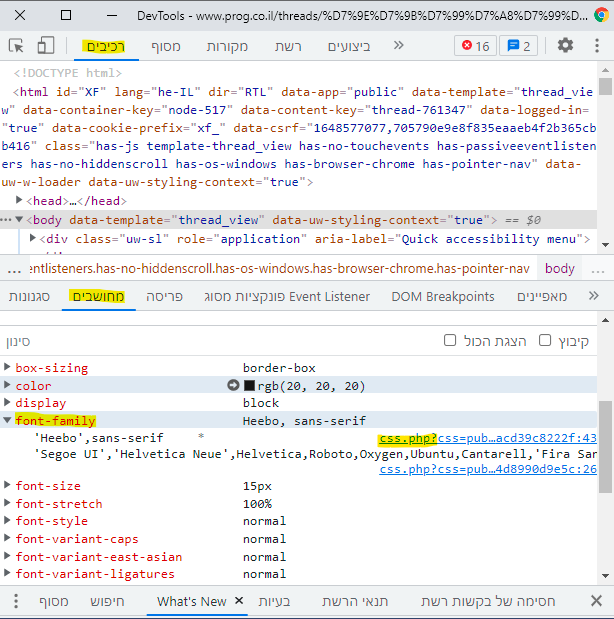
Task: Collapse the body element node
Action: (19, 219)
